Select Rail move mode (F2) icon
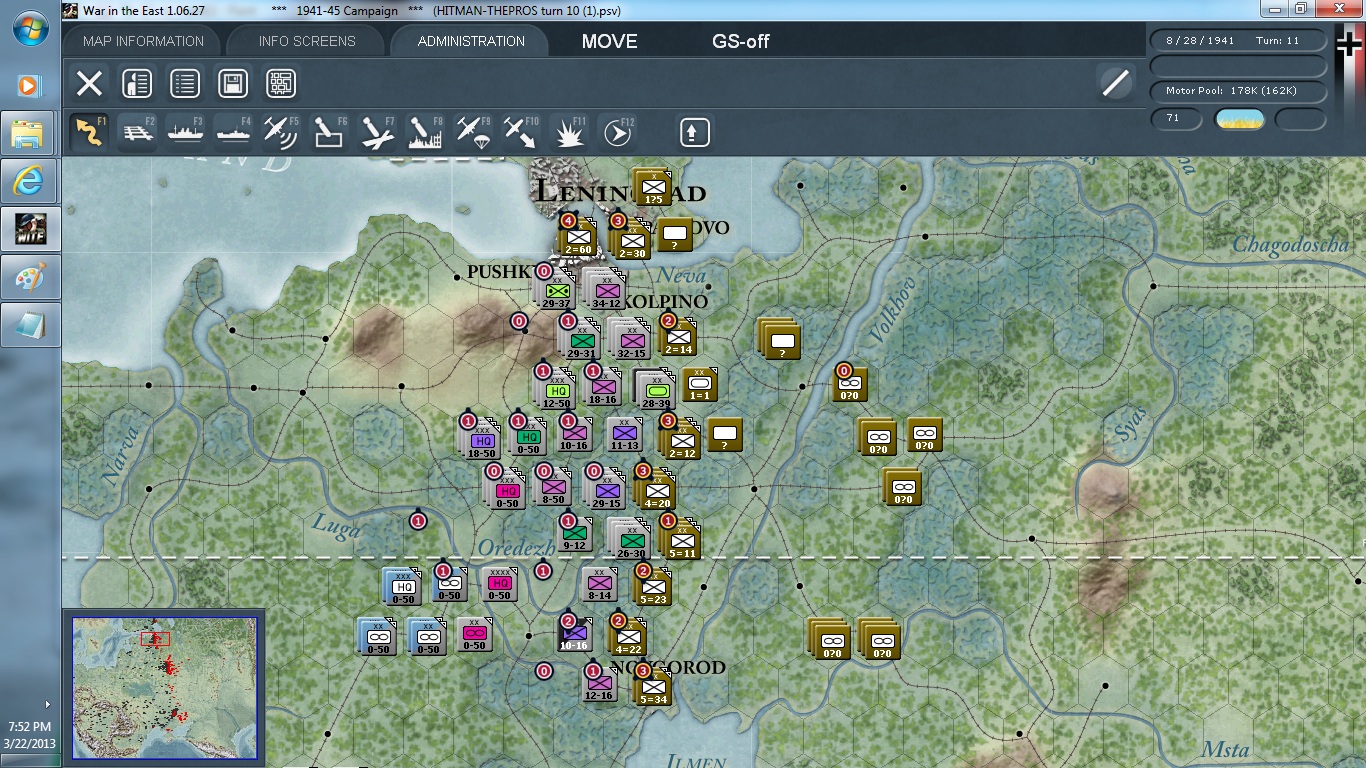This screenshot has width=1366, height=768. click(x=137, y=132)
